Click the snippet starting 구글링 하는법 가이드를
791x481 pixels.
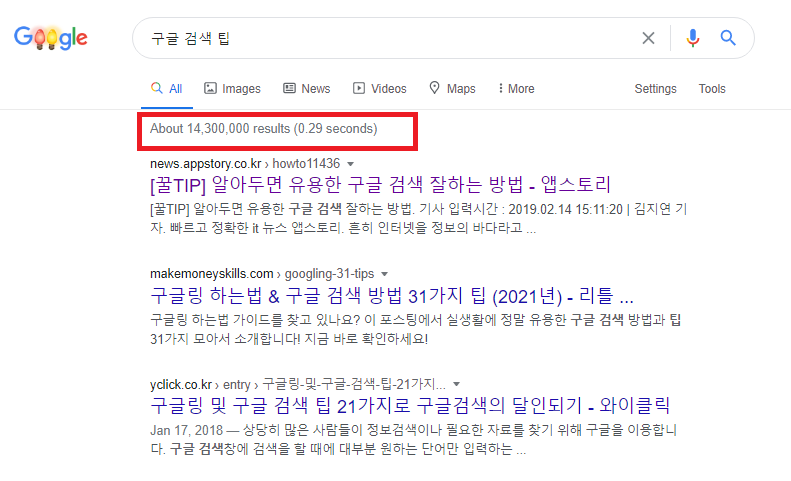(416, 329)
